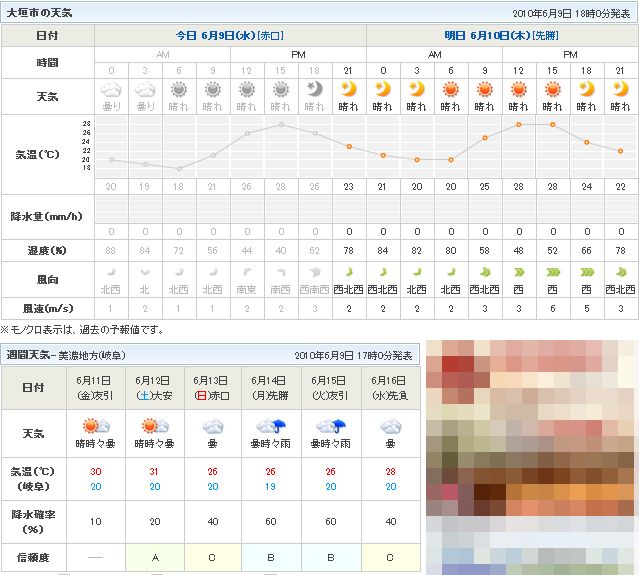
Task: Click today's 18時 grey moon icon
Action: tap(315, 89)
